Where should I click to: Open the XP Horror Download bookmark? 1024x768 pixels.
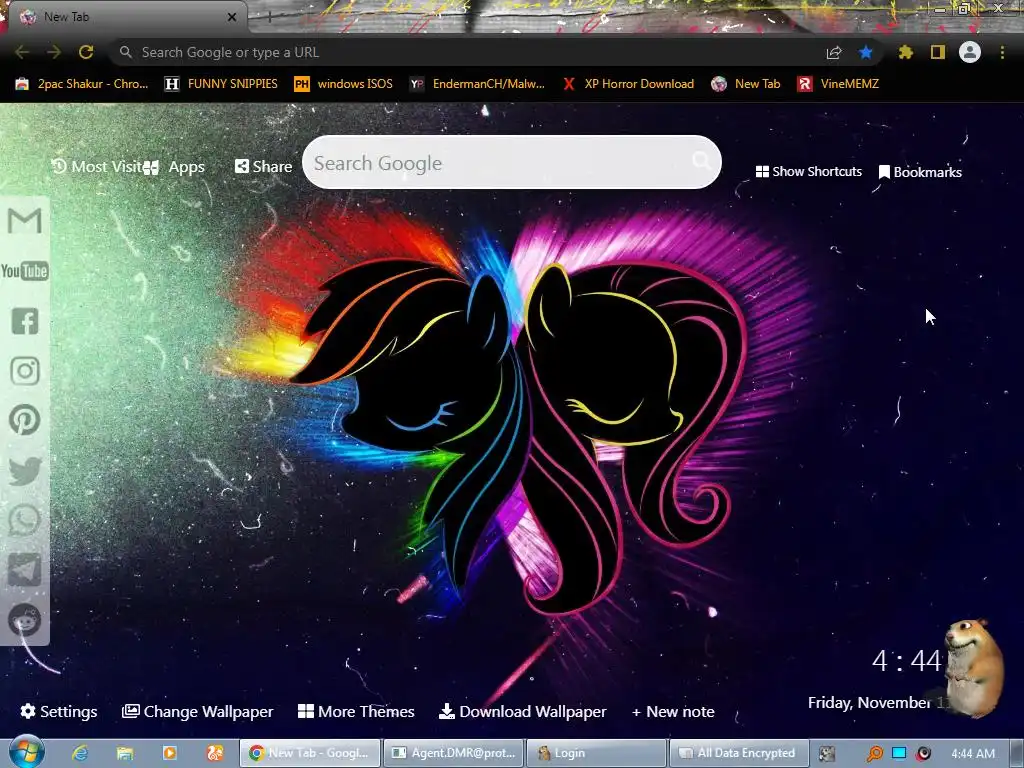click(628, 84)
